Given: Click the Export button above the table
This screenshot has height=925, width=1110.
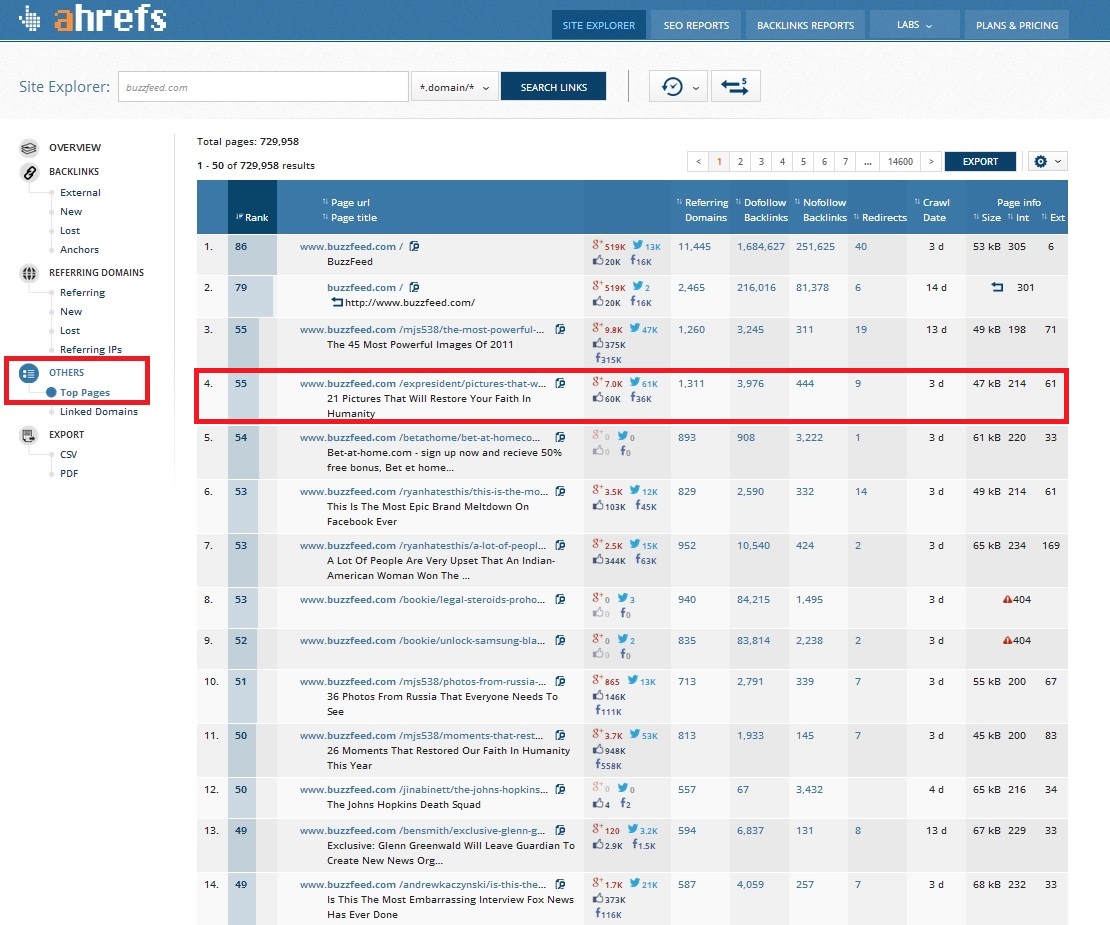Looking at the screenshot, I should [980, 161].
